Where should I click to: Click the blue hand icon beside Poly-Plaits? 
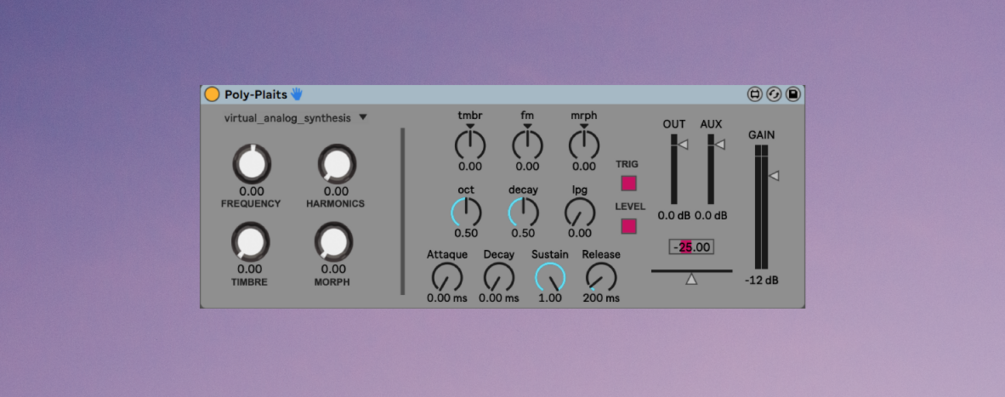pyautogui.click(x=296, y=94)
